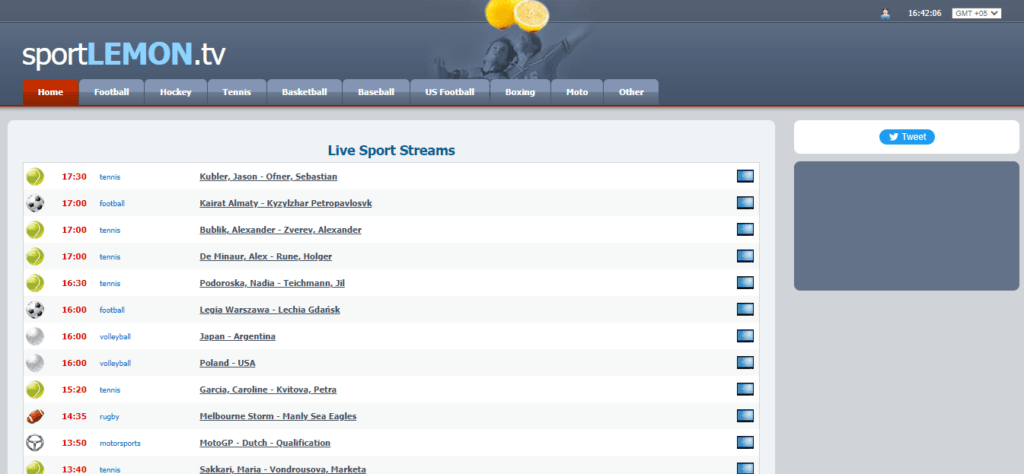The image size is (1024, 474).
Task: Click the 14:35 time for Melbourne Storm
Action: (x=74, y=416)
